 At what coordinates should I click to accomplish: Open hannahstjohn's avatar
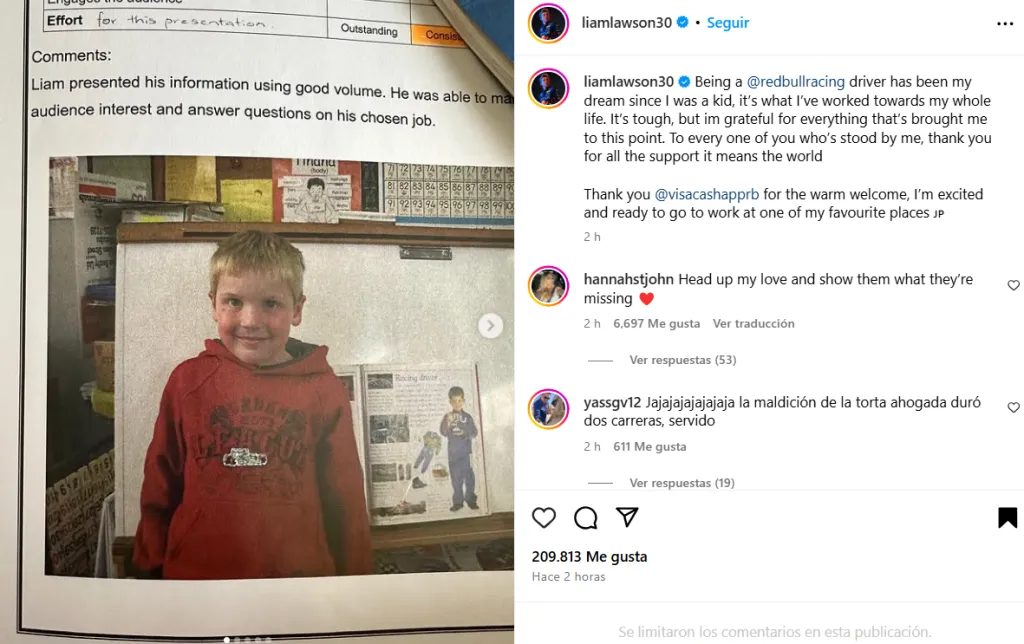[549, 286]
